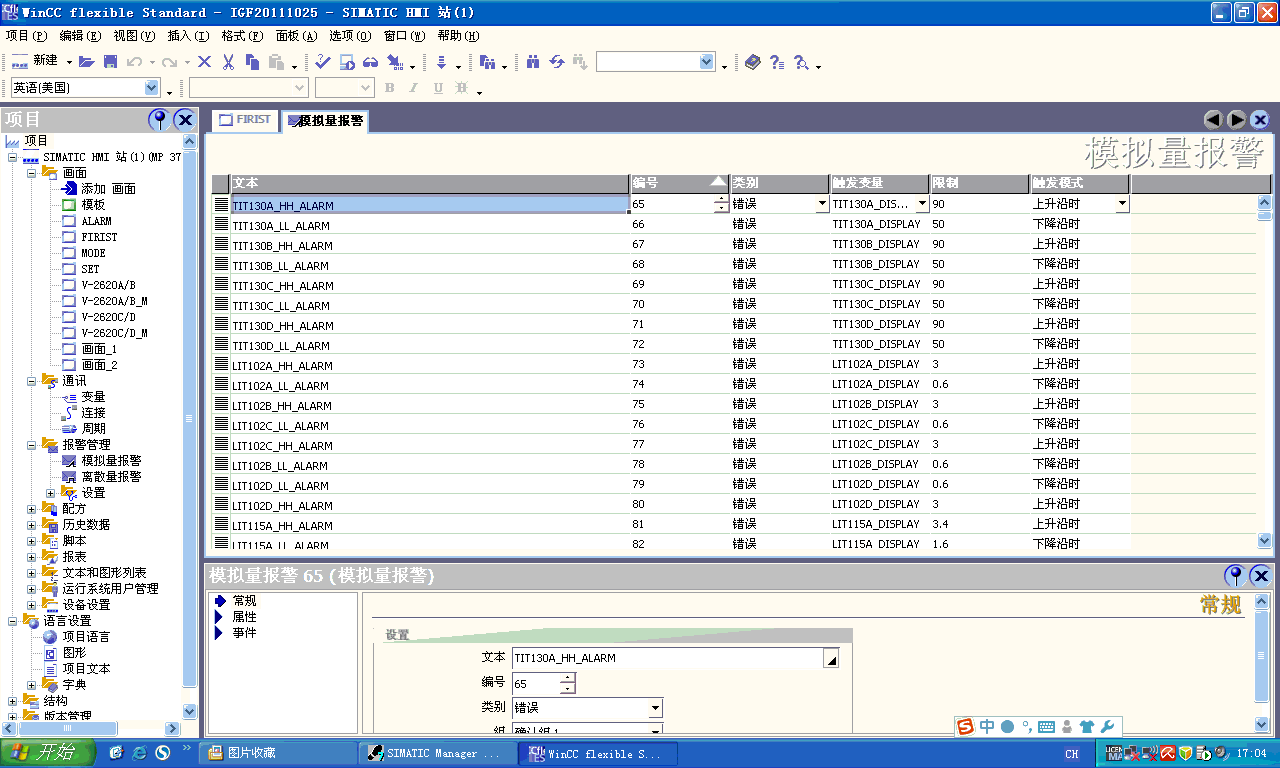Run the consistency check (checkmark) icon
The height and width of the screenshot is (768, 1280).
[322, 62]
